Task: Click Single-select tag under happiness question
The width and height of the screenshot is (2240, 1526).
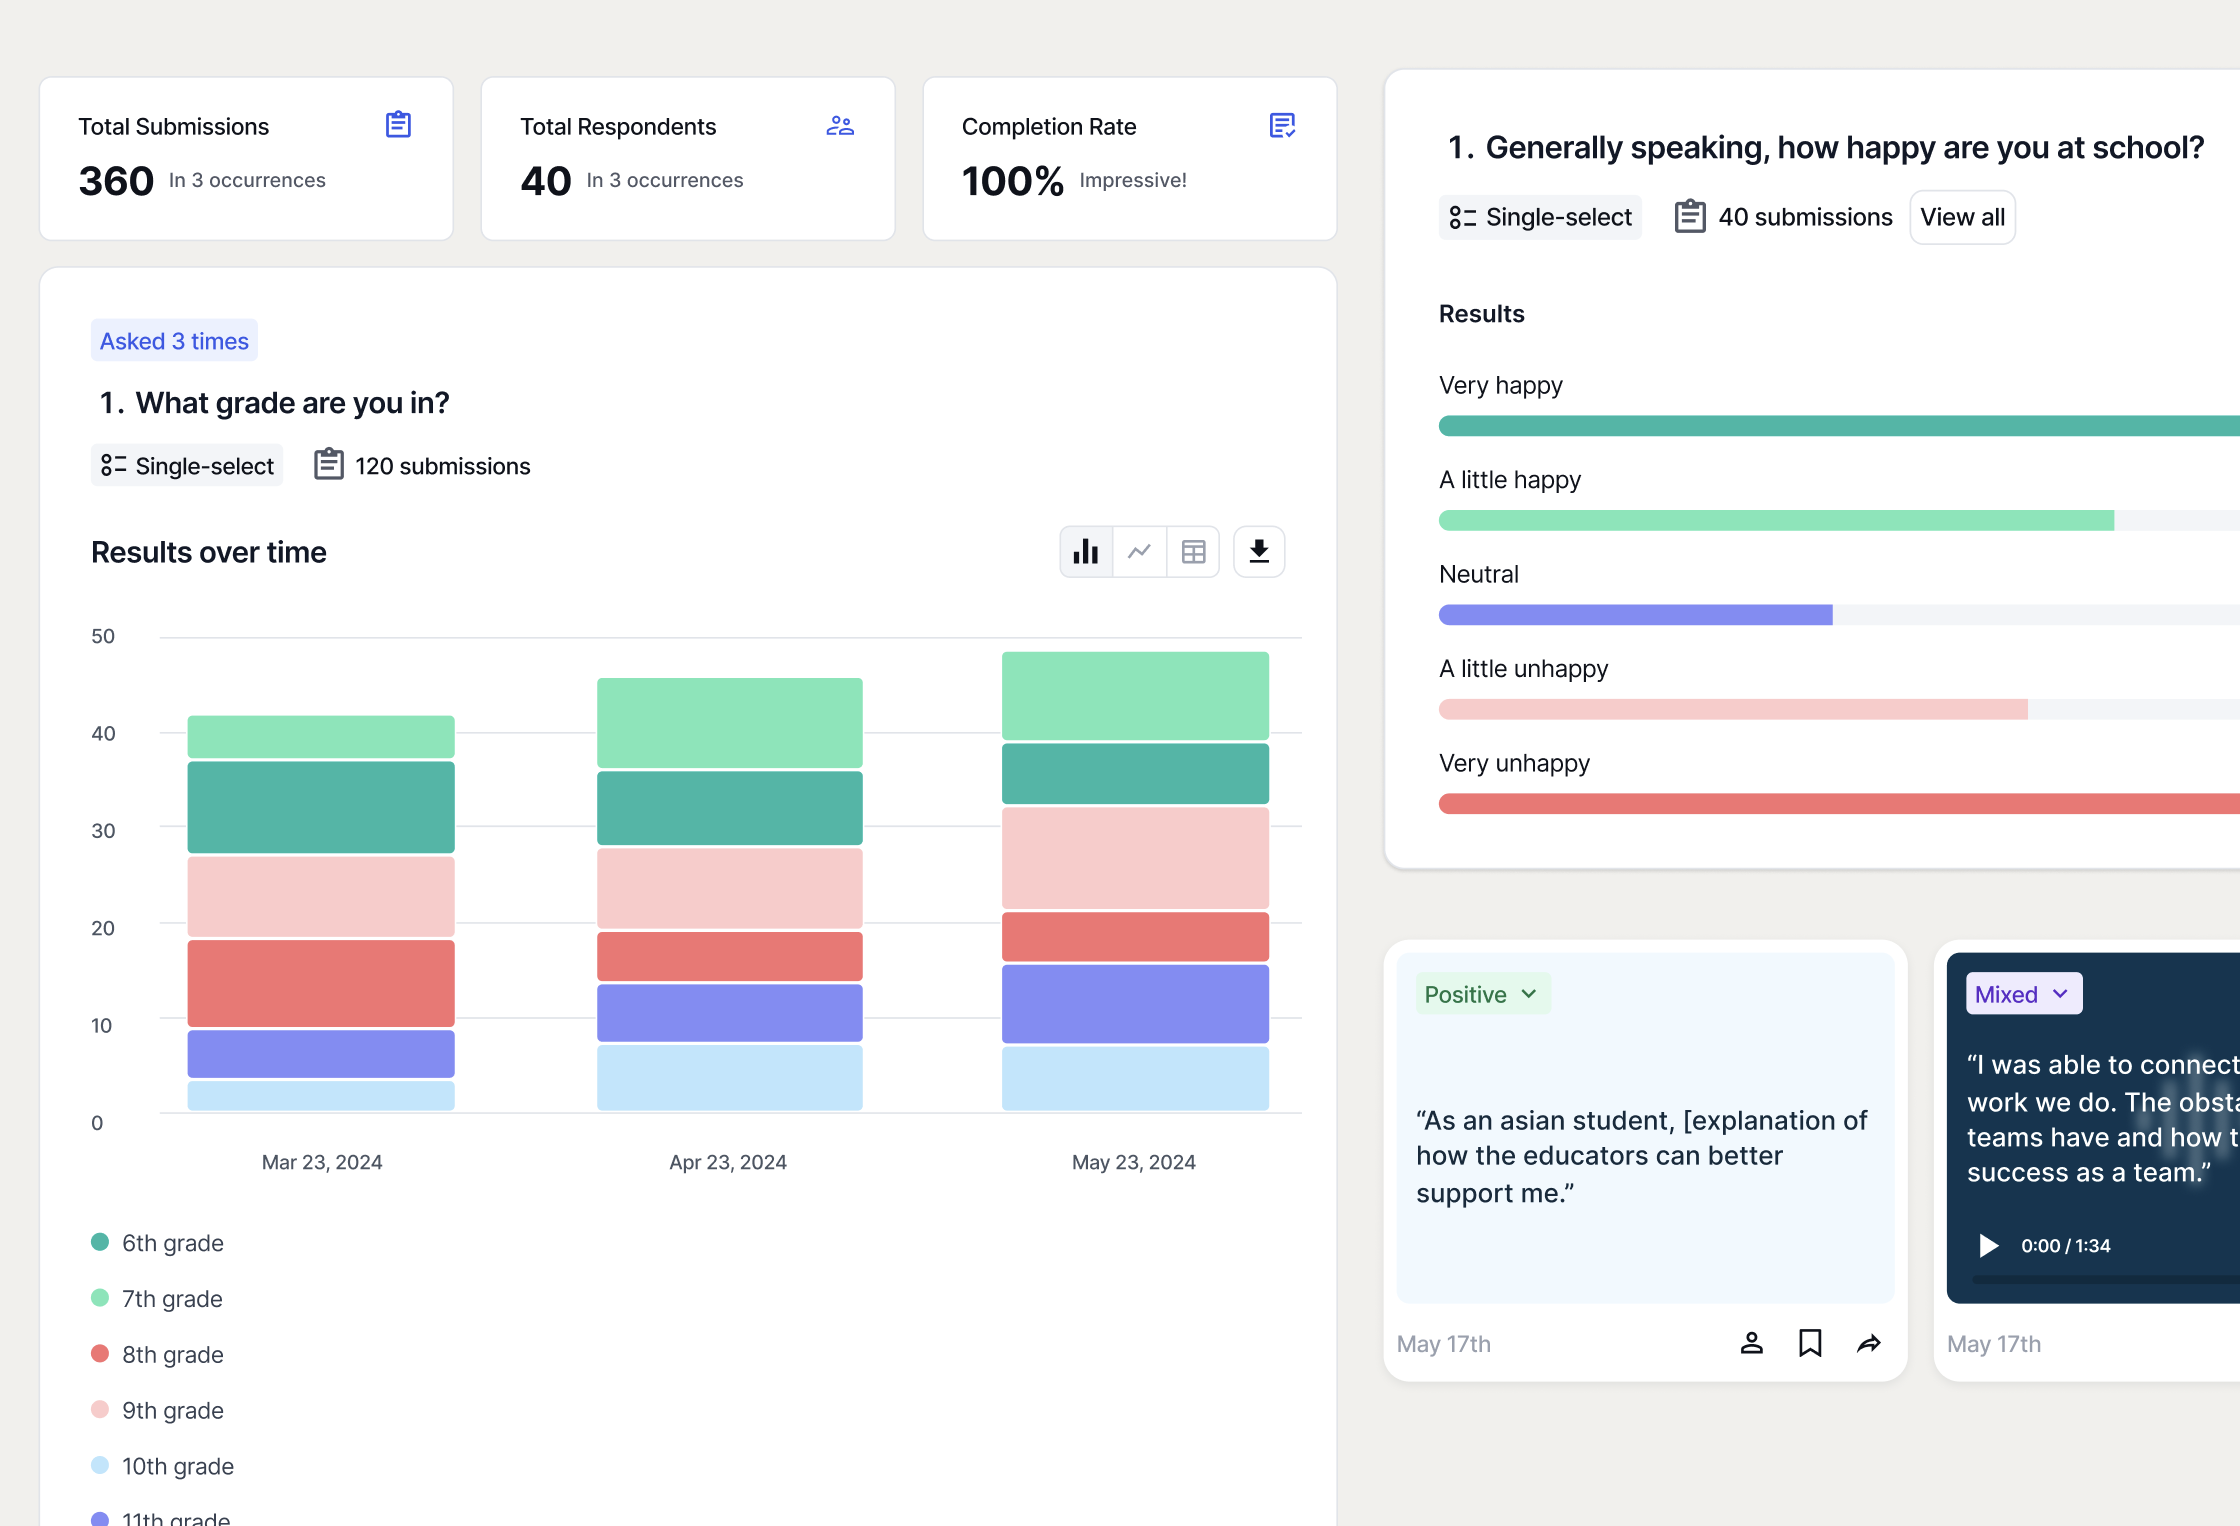Action: [x=1540, y=217]
